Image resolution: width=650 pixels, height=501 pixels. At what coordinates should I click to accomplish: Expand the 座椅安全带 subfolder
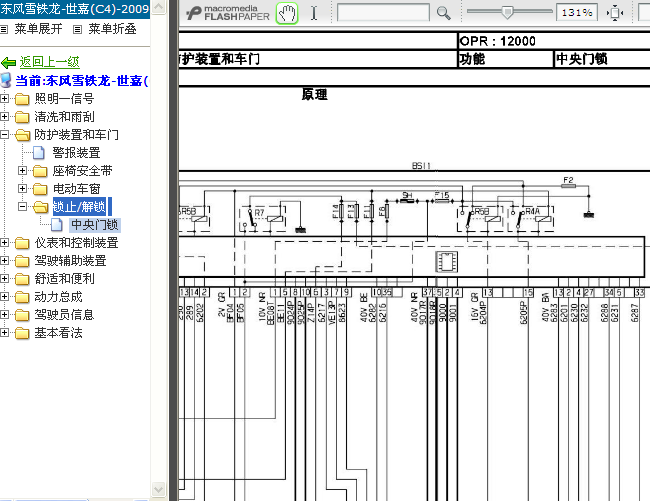pyautogui.click(x=22, y=170)
